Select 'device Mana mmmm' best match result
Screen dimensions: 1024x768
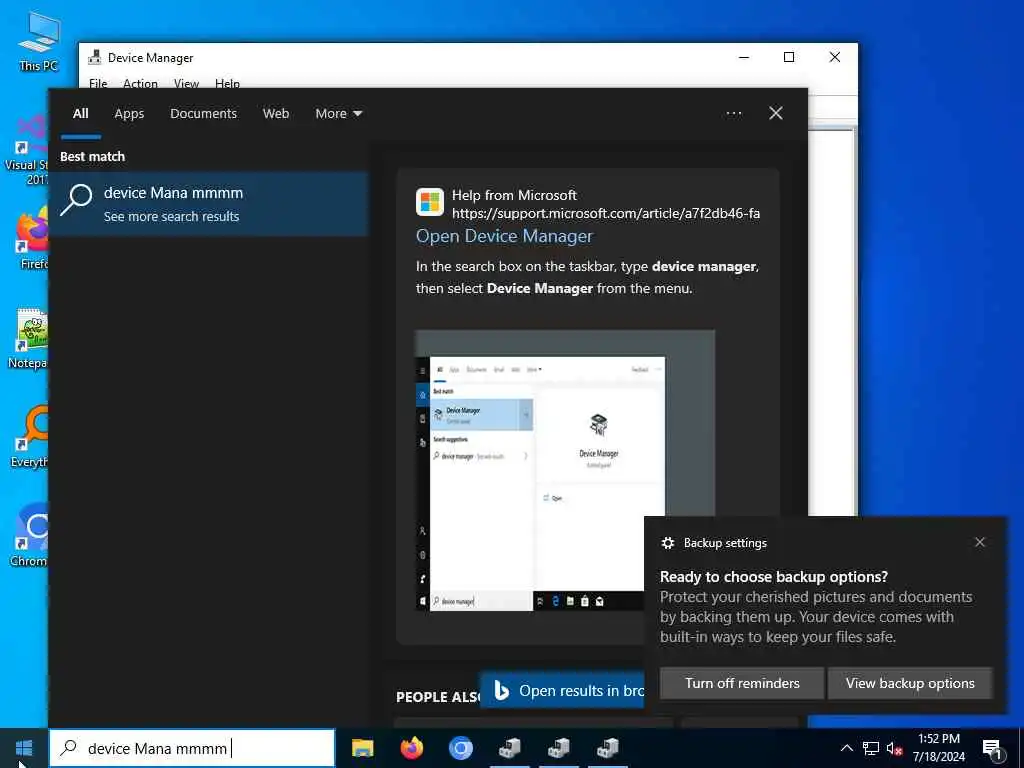point(209,204)
